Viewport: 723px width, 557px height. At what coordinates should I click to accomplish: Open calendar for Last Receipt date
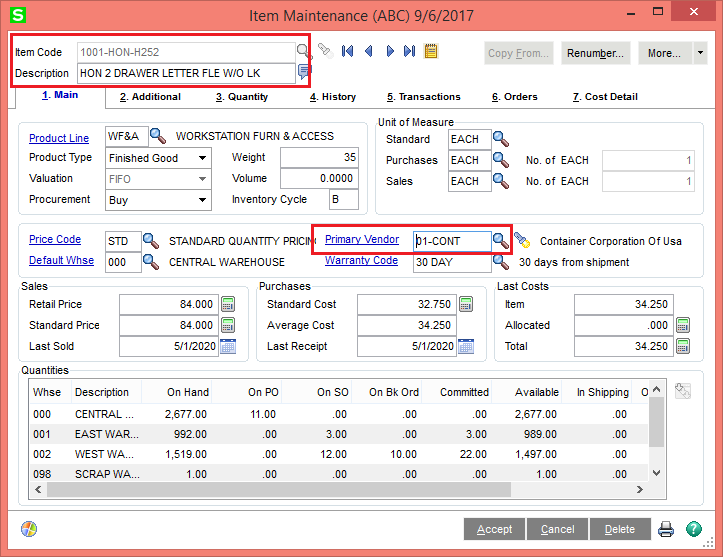pyautogui.click(x=466, y=346)
